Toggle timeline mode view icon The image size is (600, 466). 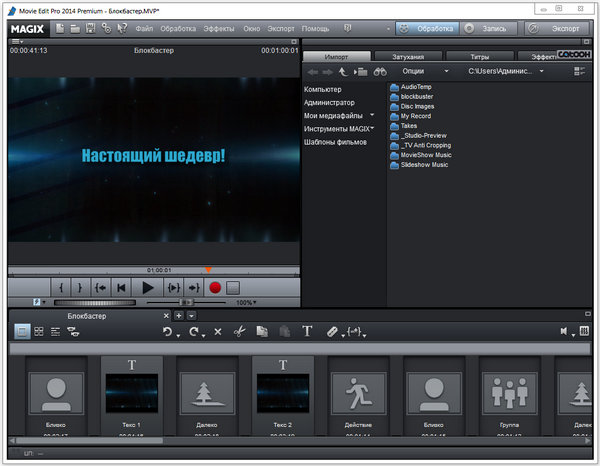point(56,331)
